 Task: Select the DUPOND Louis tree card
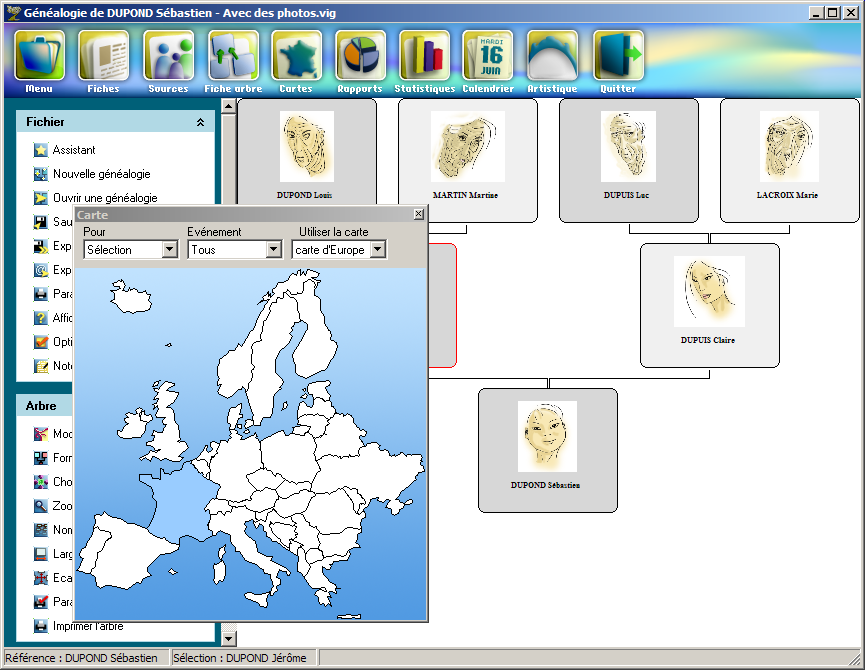[307, 152]
